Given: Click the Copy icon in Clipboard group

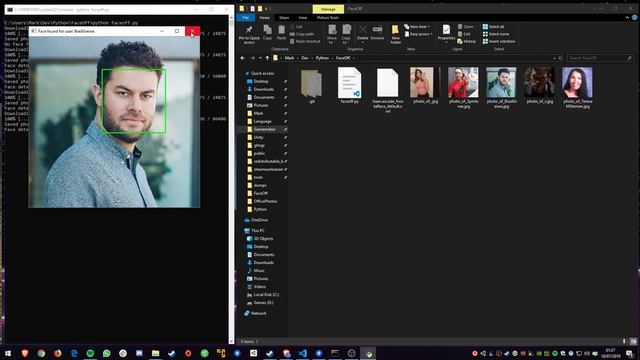Looking at the screenshot, I should [267, 32].
